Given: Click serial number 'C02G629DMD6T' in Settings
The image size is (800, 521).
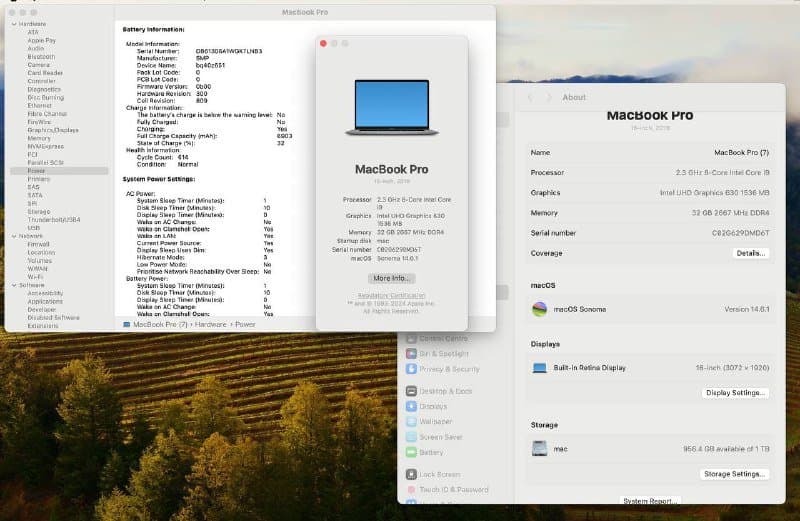Looking at the screenshot, I should [740, 233].
